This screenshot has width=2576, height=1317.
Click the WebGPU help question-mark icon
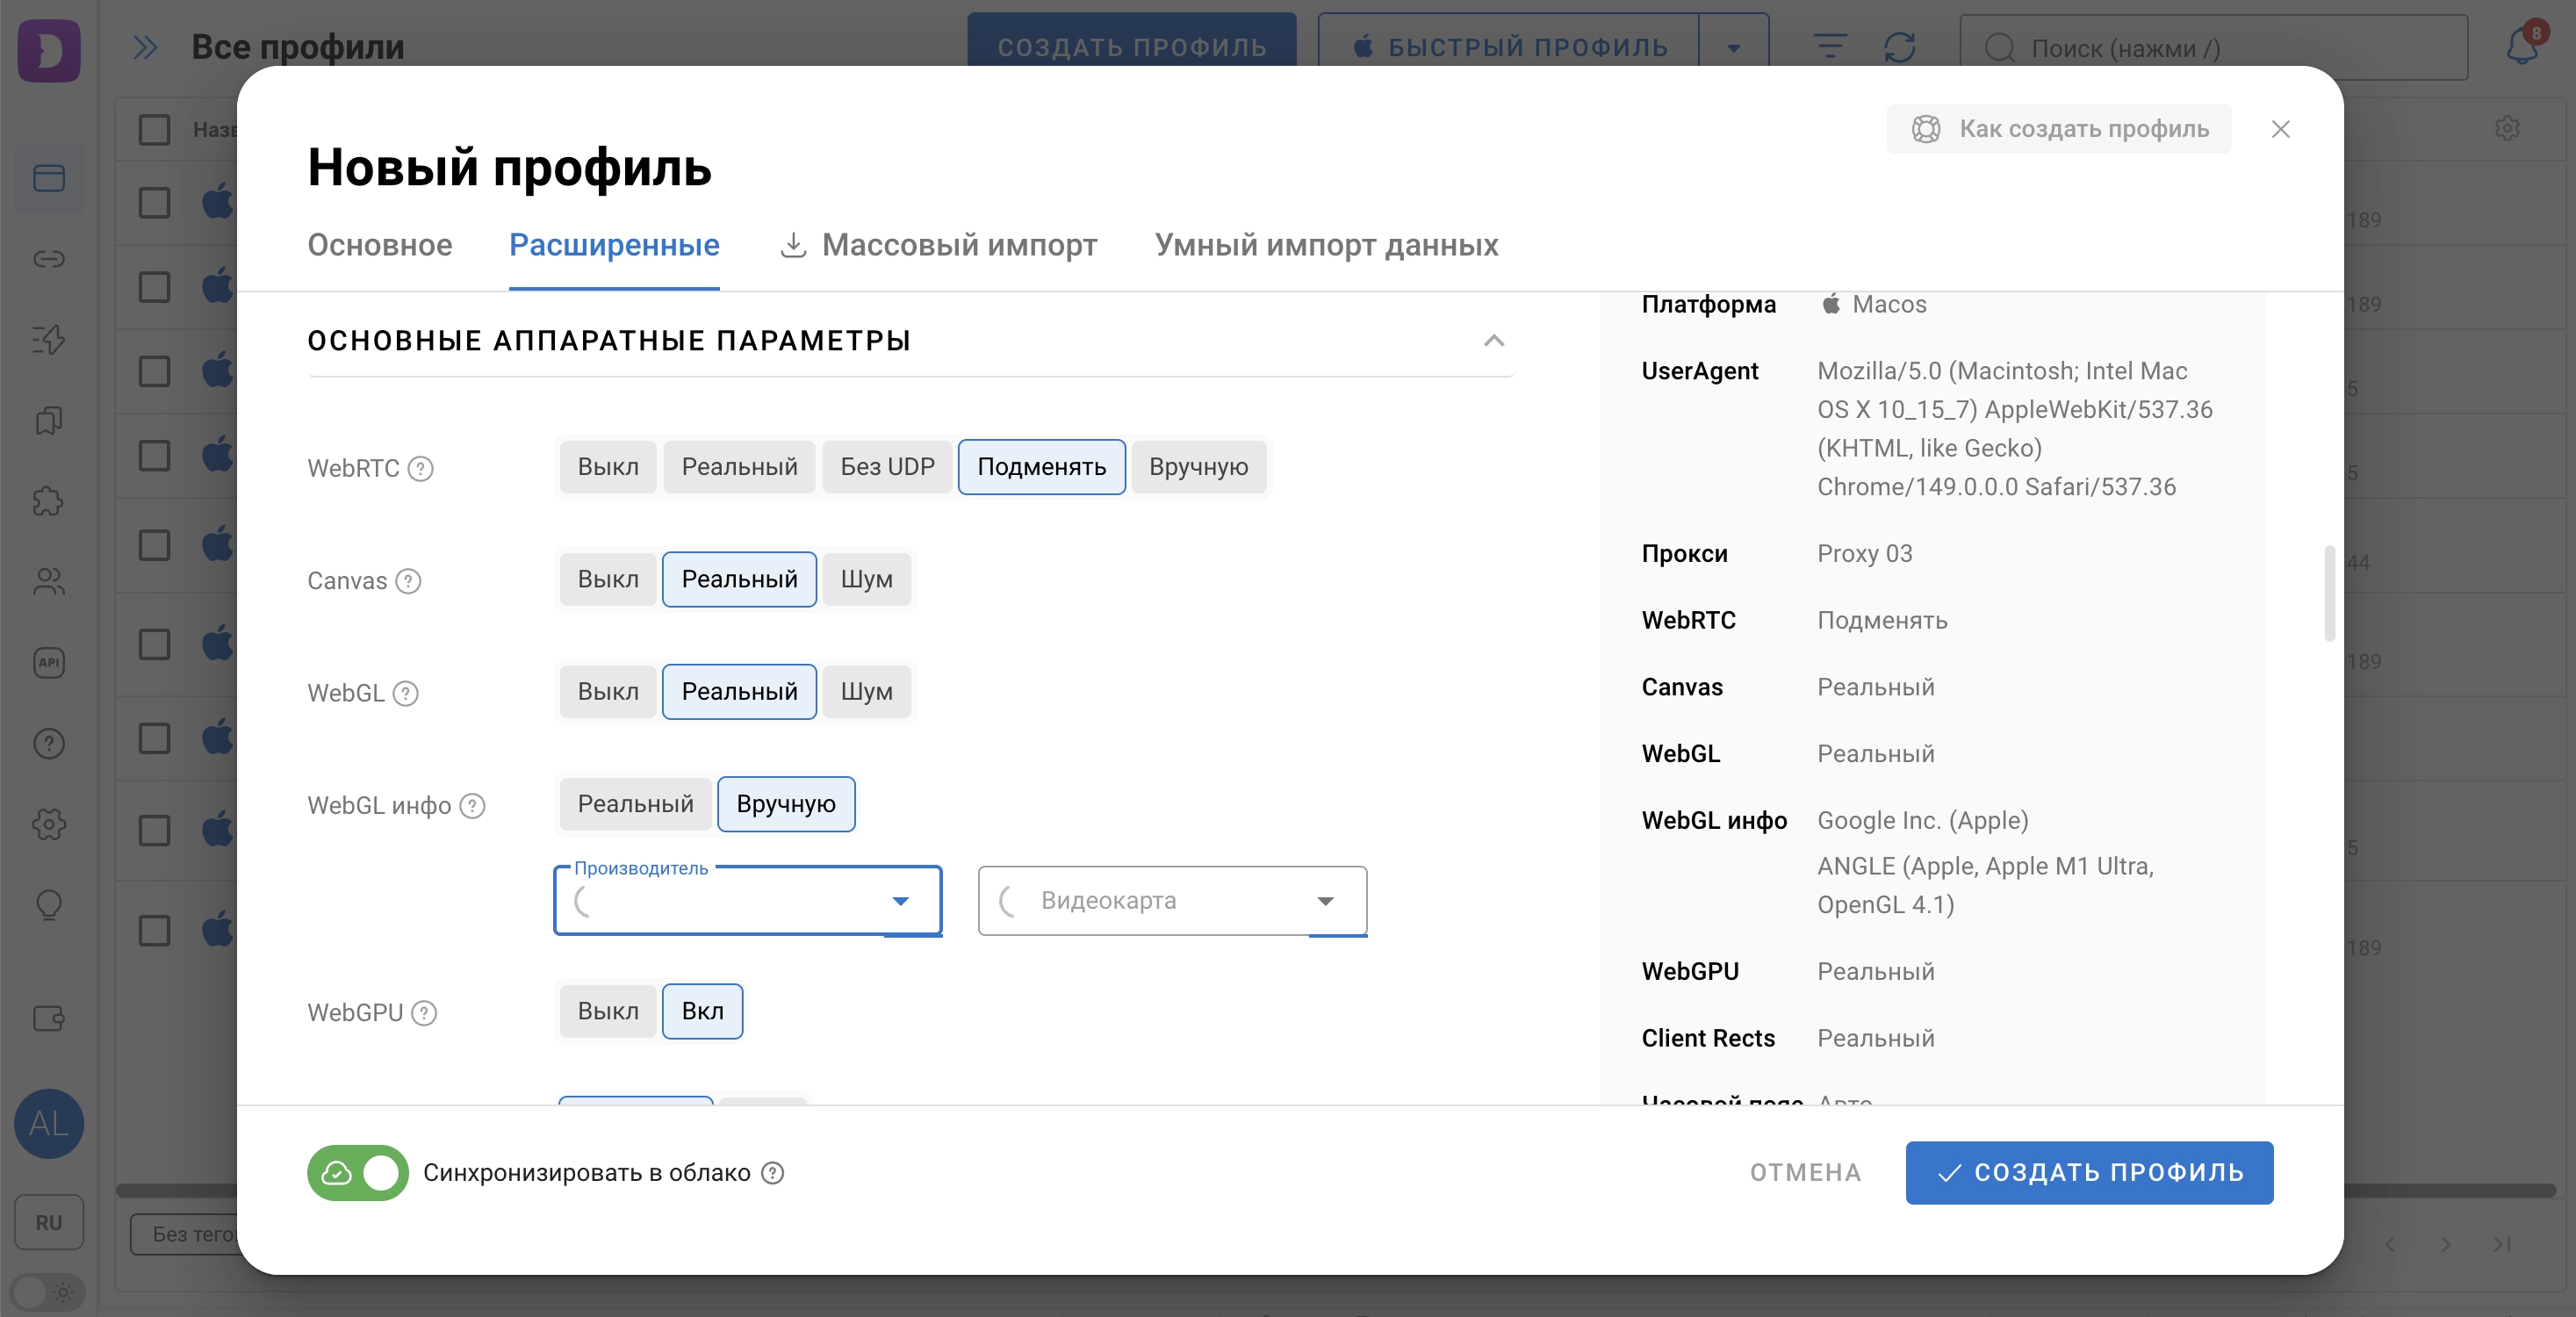click(x=424, y=1013)
